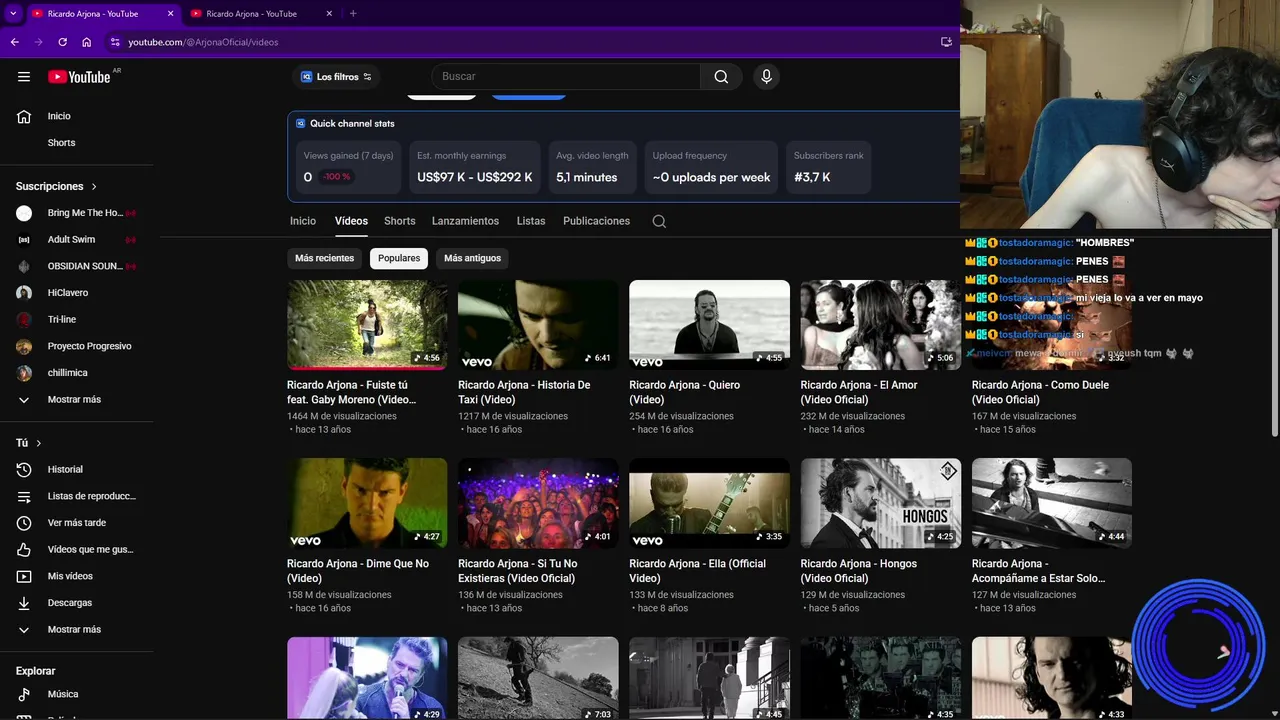1280x720 pixels.
Task: Click the browser home icon
Action: coord(86,42)
